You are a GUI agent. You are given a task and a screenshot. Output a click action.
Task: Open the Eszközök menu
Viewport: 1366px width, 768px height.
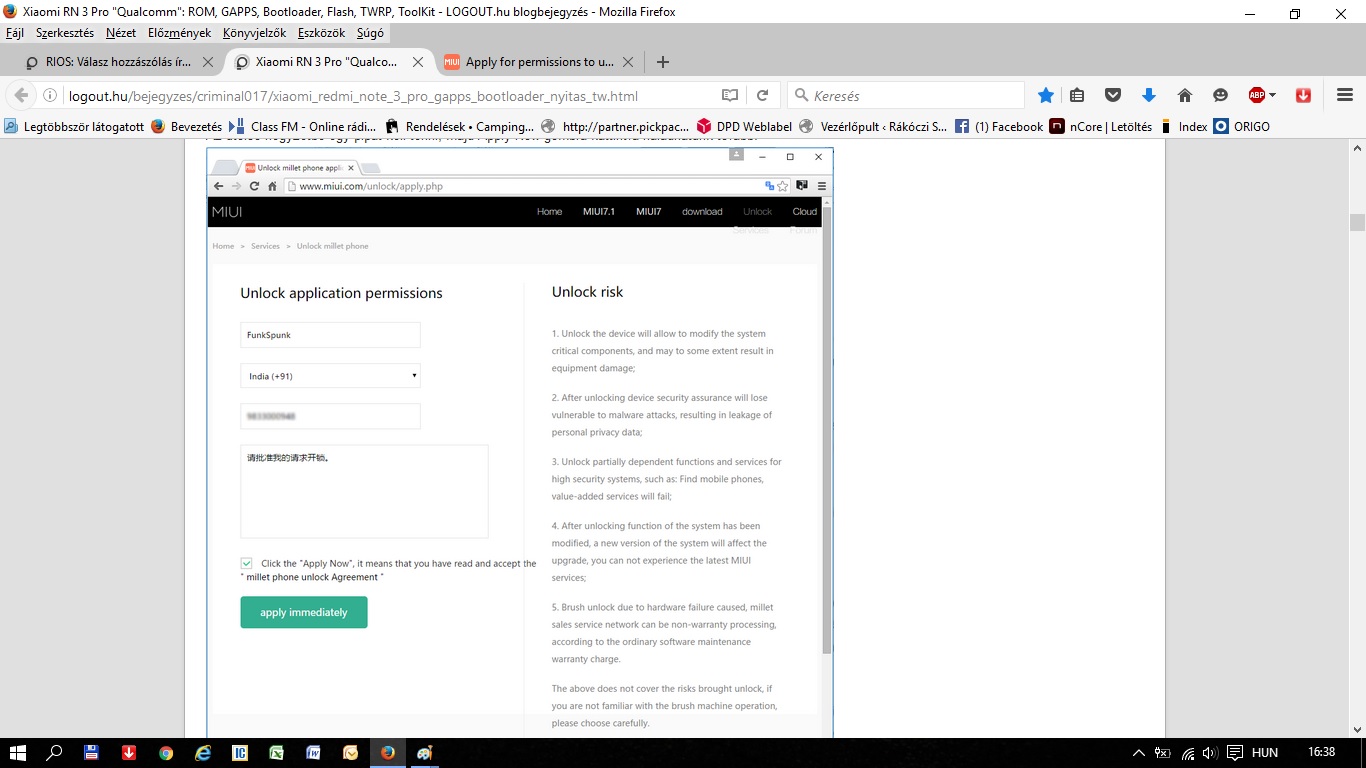[x=321, y=33]
